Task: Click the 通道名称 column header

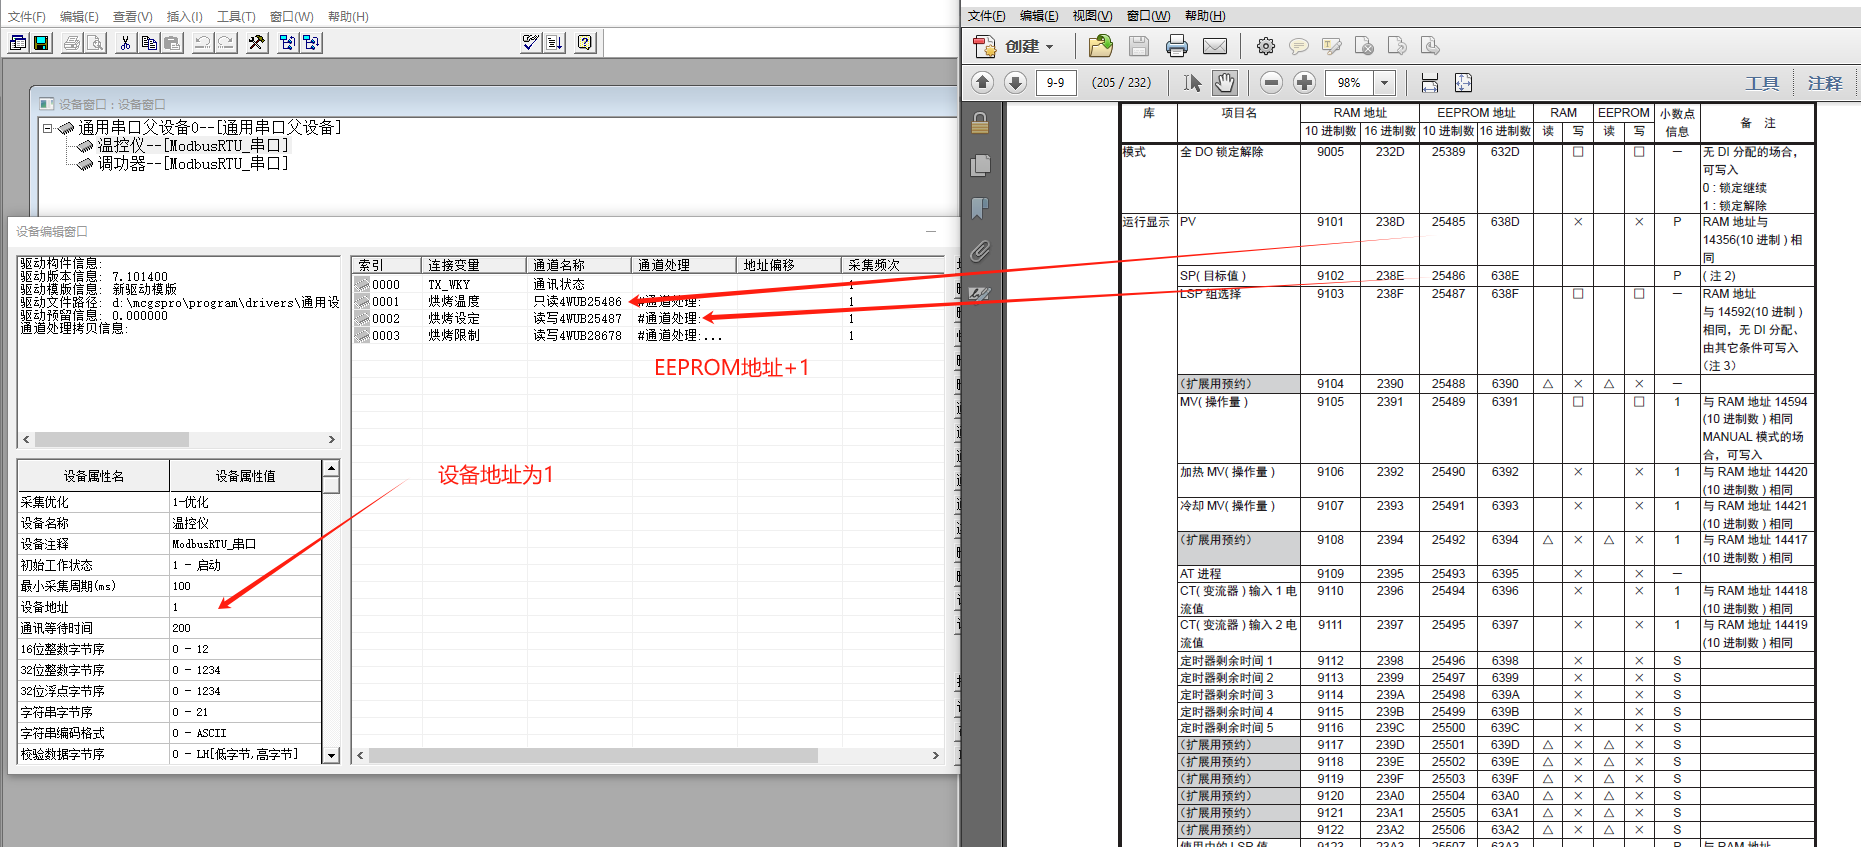Action: 579,265
